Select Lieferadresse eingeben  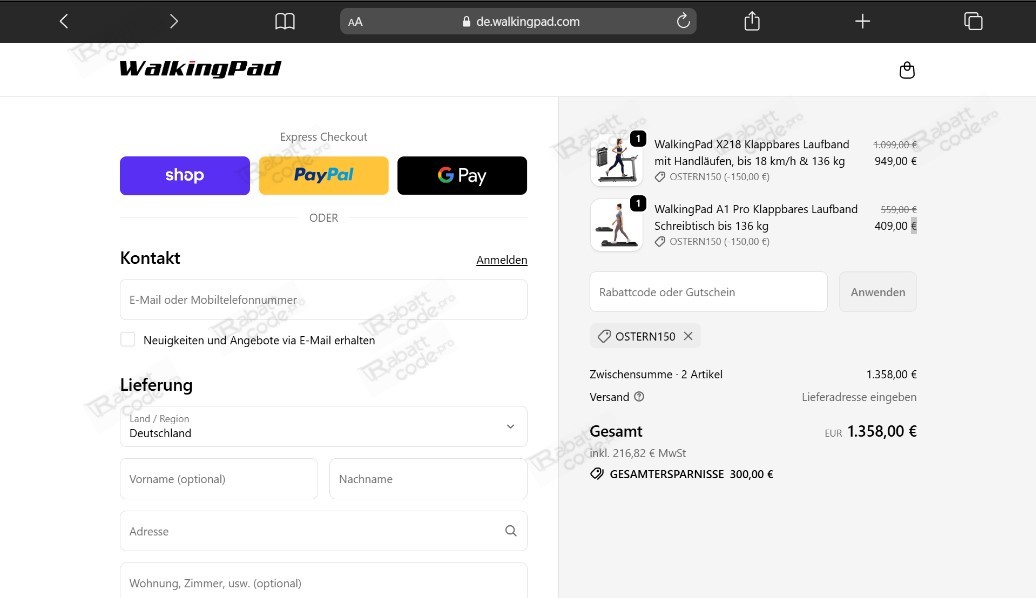859,397
